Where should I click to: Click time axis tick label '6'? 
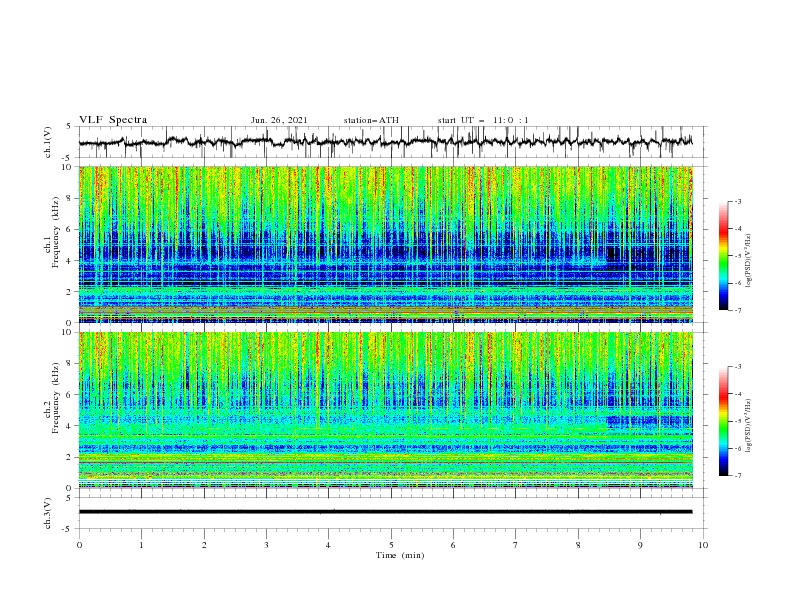point(453,545)
